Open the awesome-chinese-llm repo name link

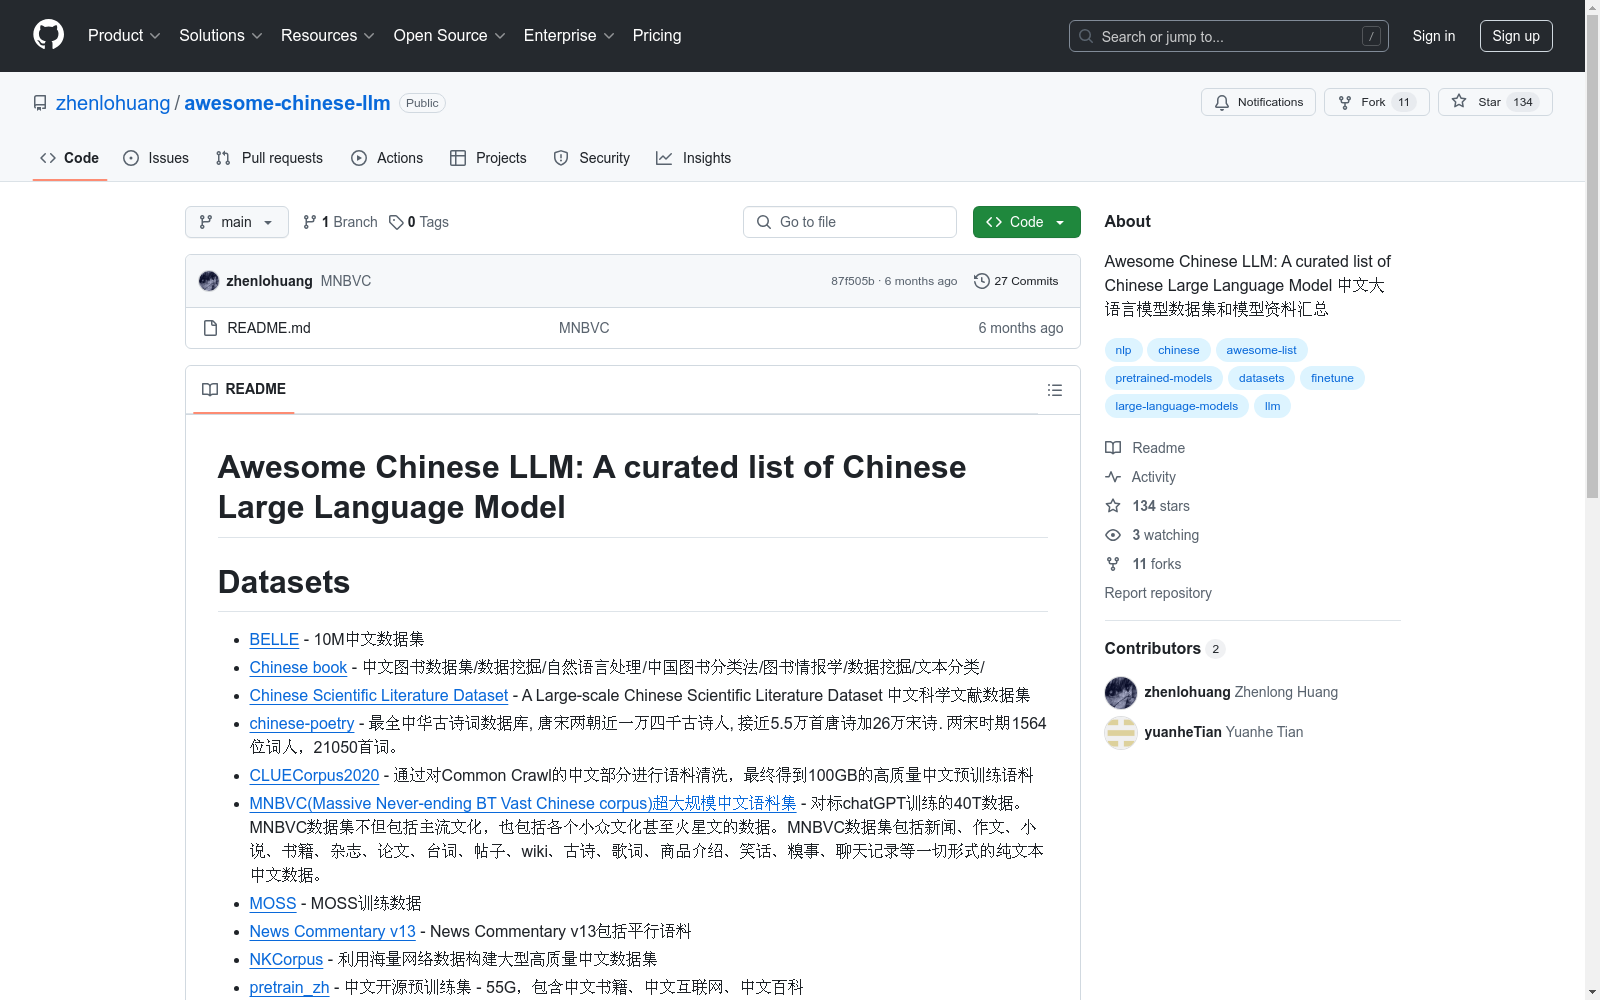coord(287,103)
